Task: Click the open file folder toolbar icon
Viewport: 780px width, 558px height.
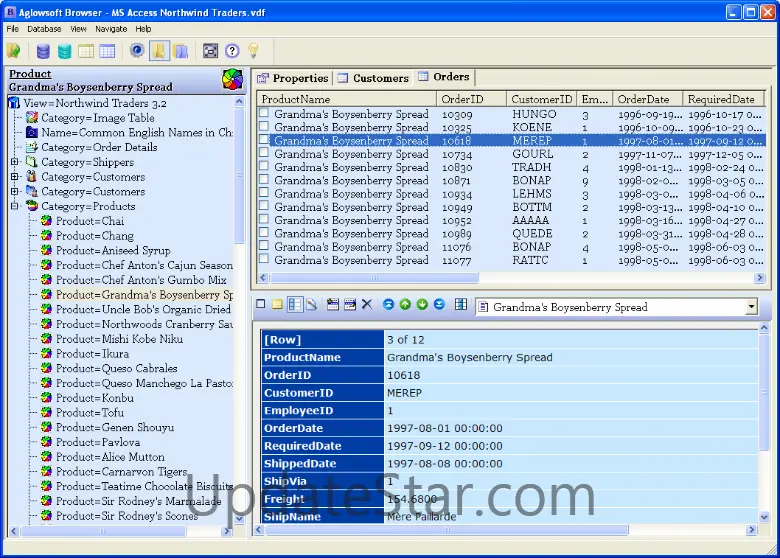Action: tap(13, 51)
